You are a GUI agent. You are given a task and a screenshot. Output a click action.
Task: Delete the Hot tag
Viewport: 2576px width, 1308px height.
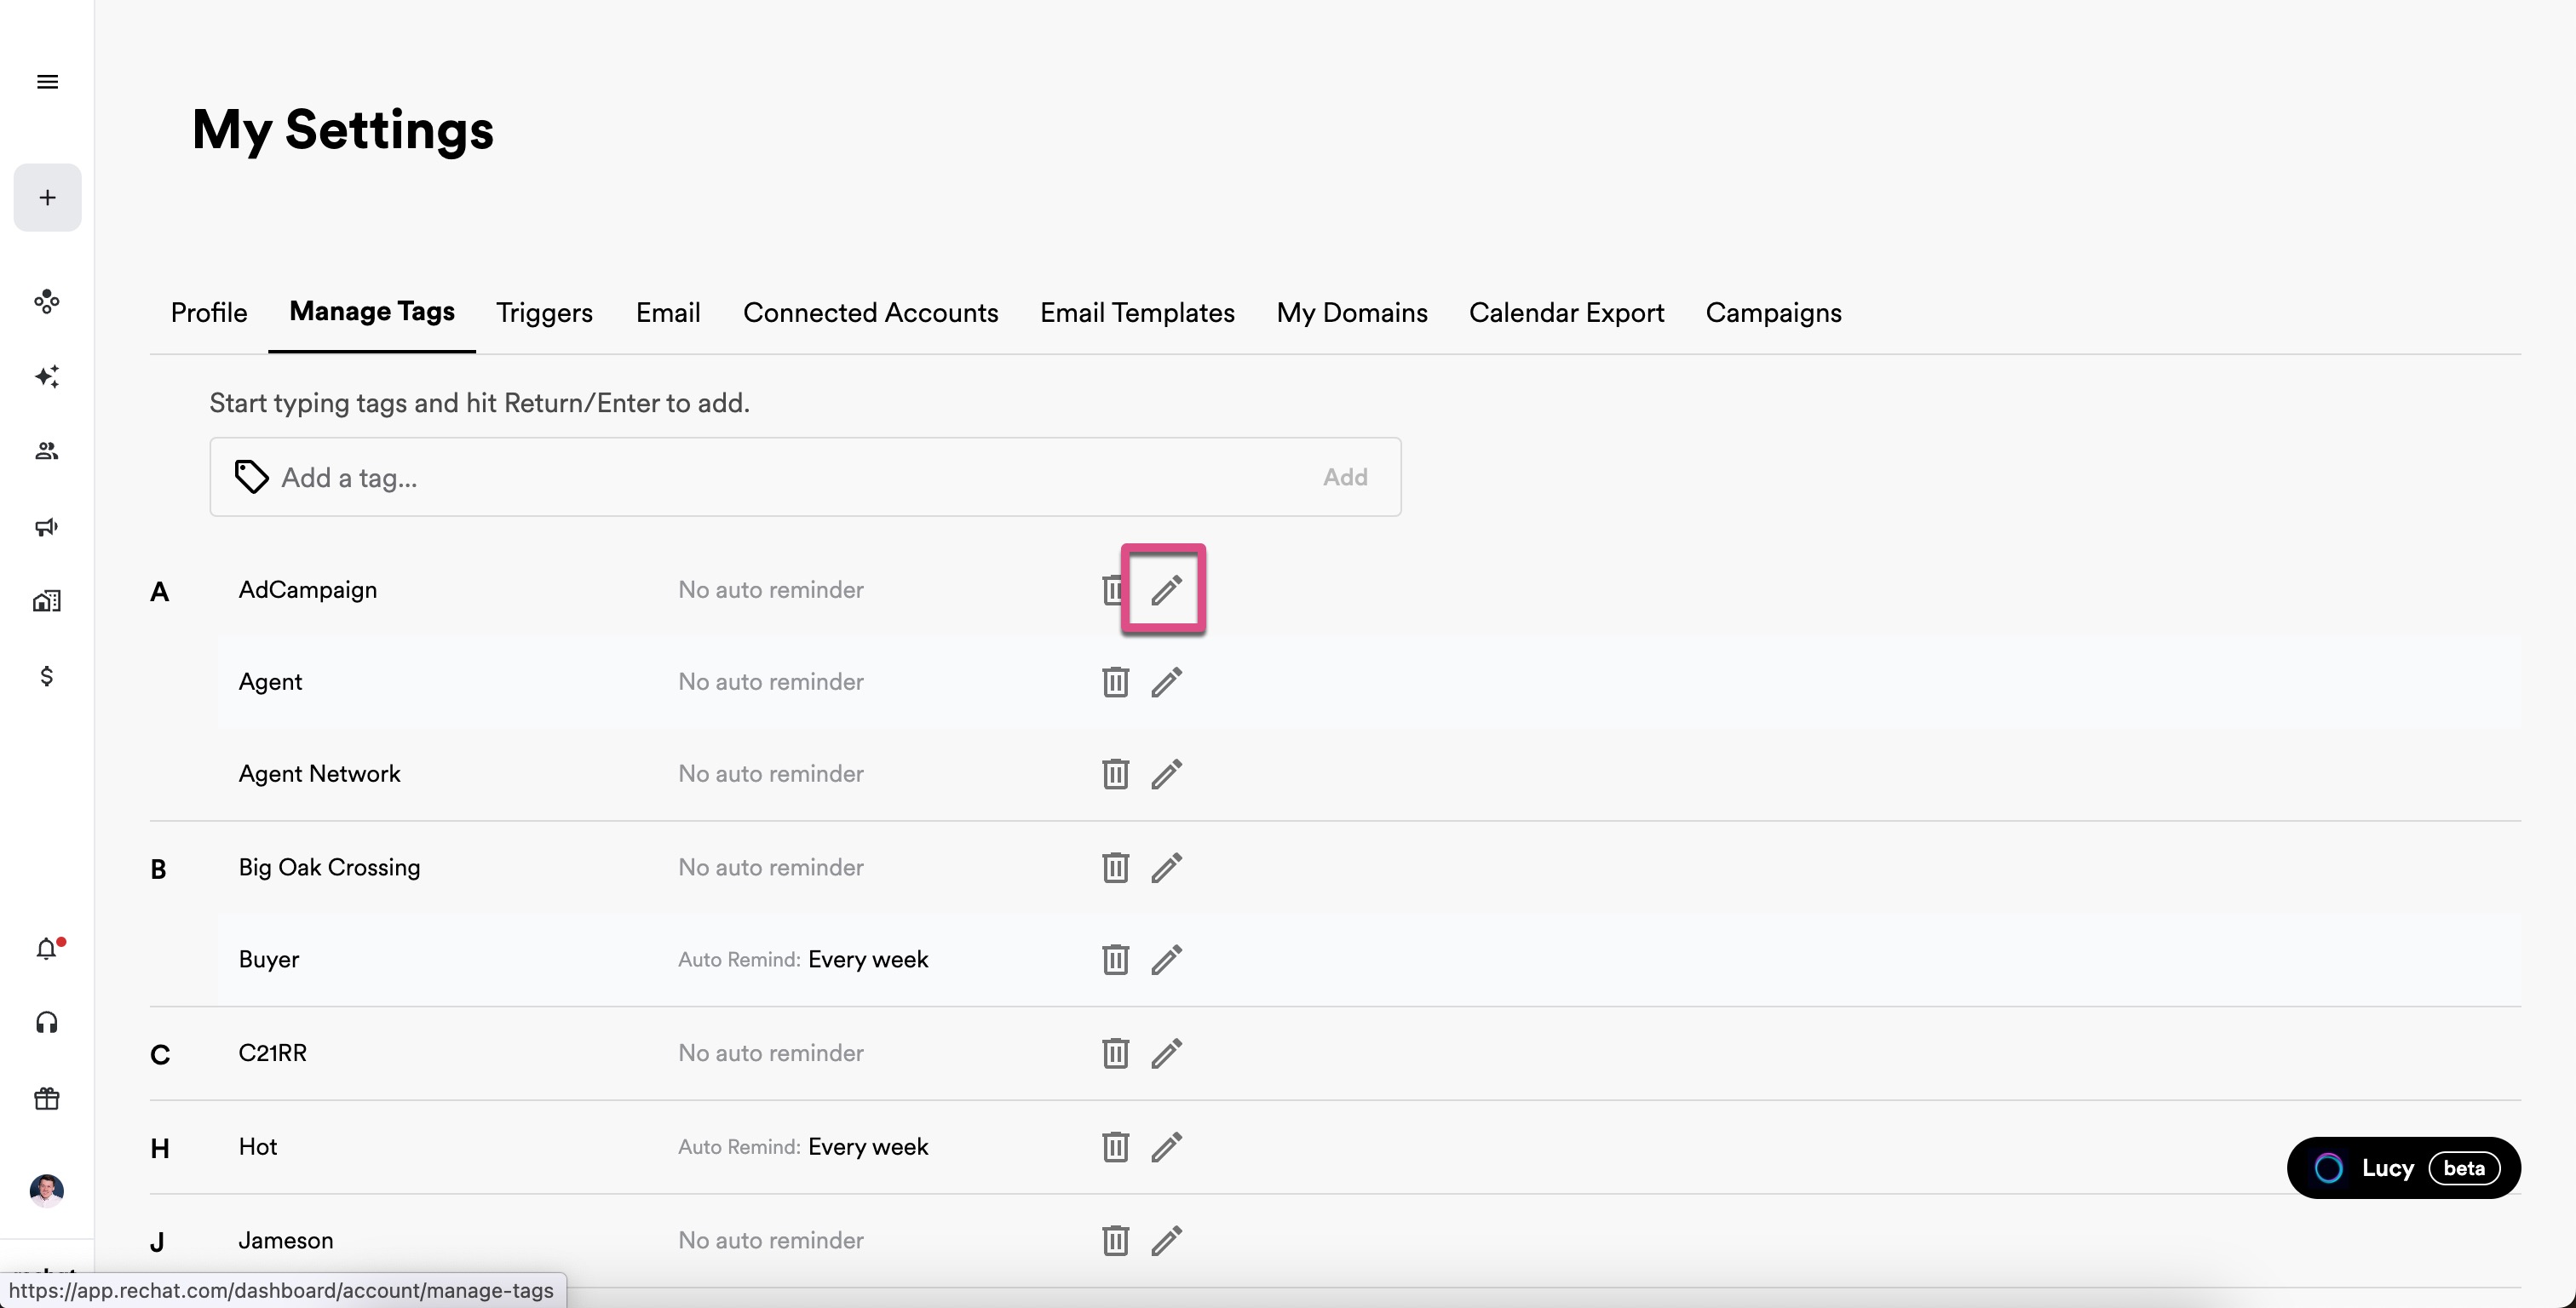tap(1115, 1147)
